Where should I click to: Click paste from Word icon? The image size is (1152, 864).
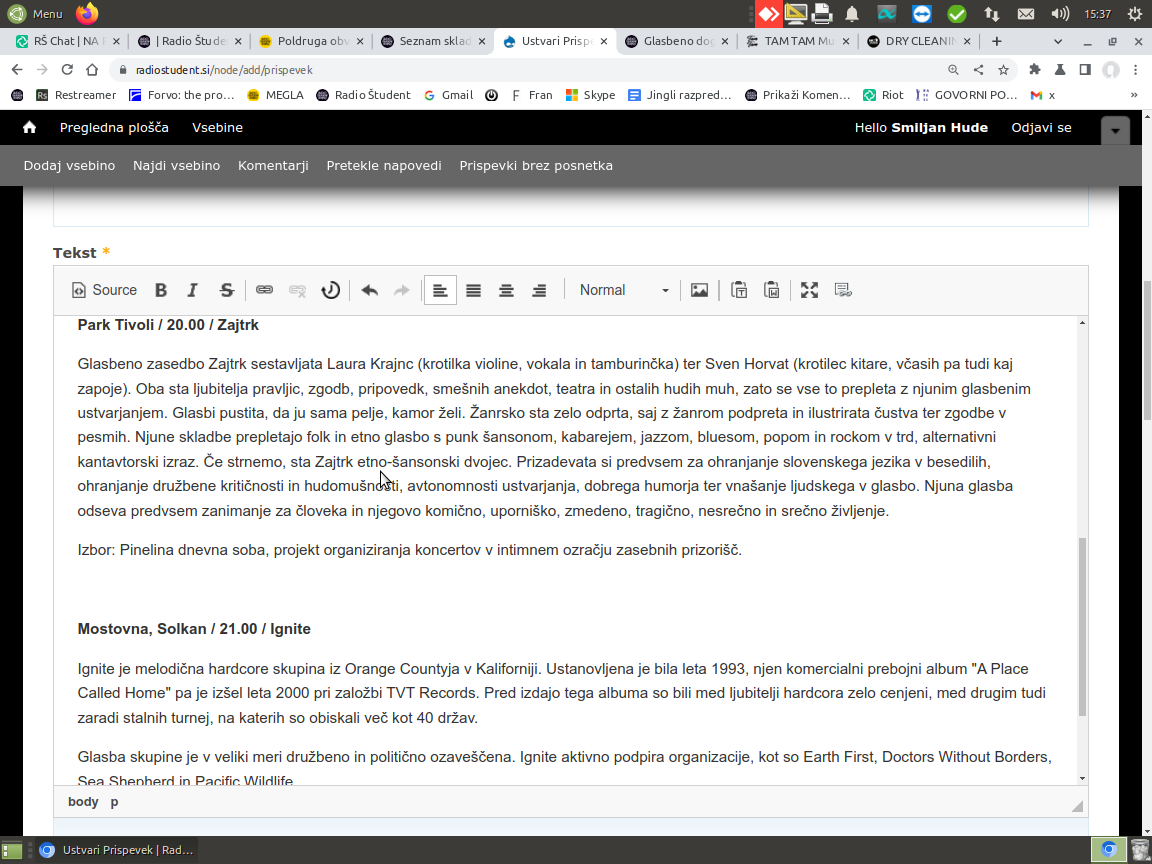(771, 290)
